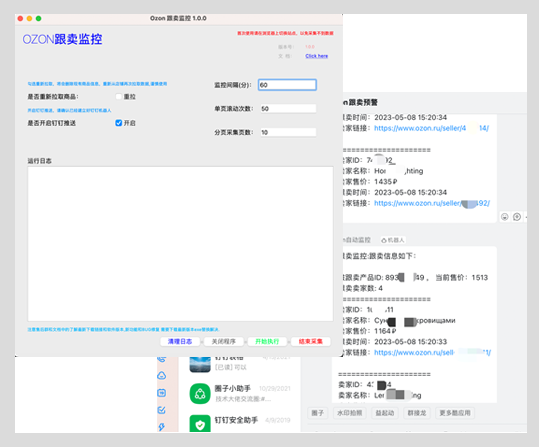Click the blue 清理日志 button
Viewport: 539px width, 447px height.
(x=180, y=341)
